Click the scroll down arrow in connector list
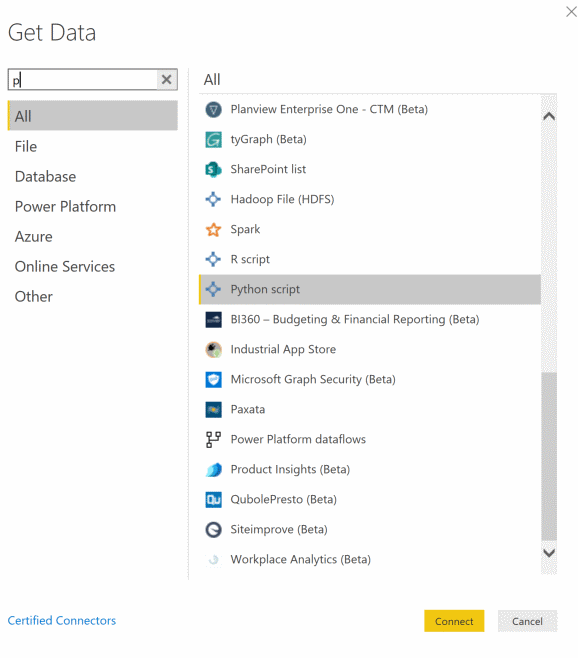 tap(549, 553)
